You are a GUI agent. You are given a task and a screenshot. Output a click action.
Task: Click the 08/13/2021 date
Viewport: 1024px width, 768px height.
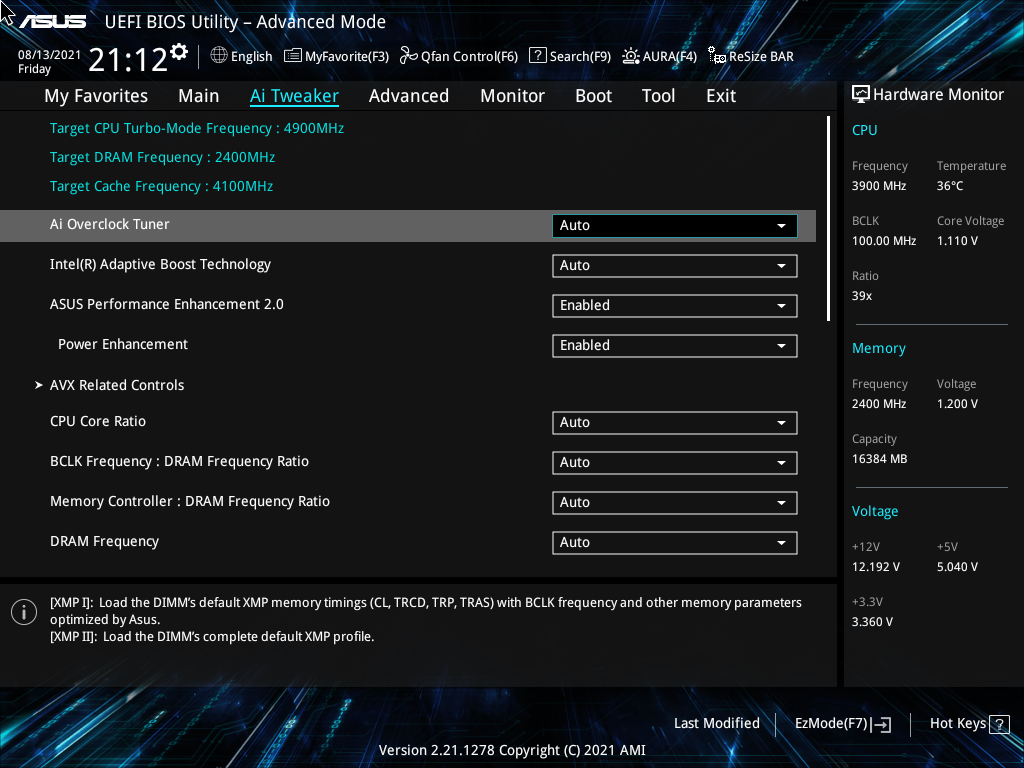tap(49, 55)
